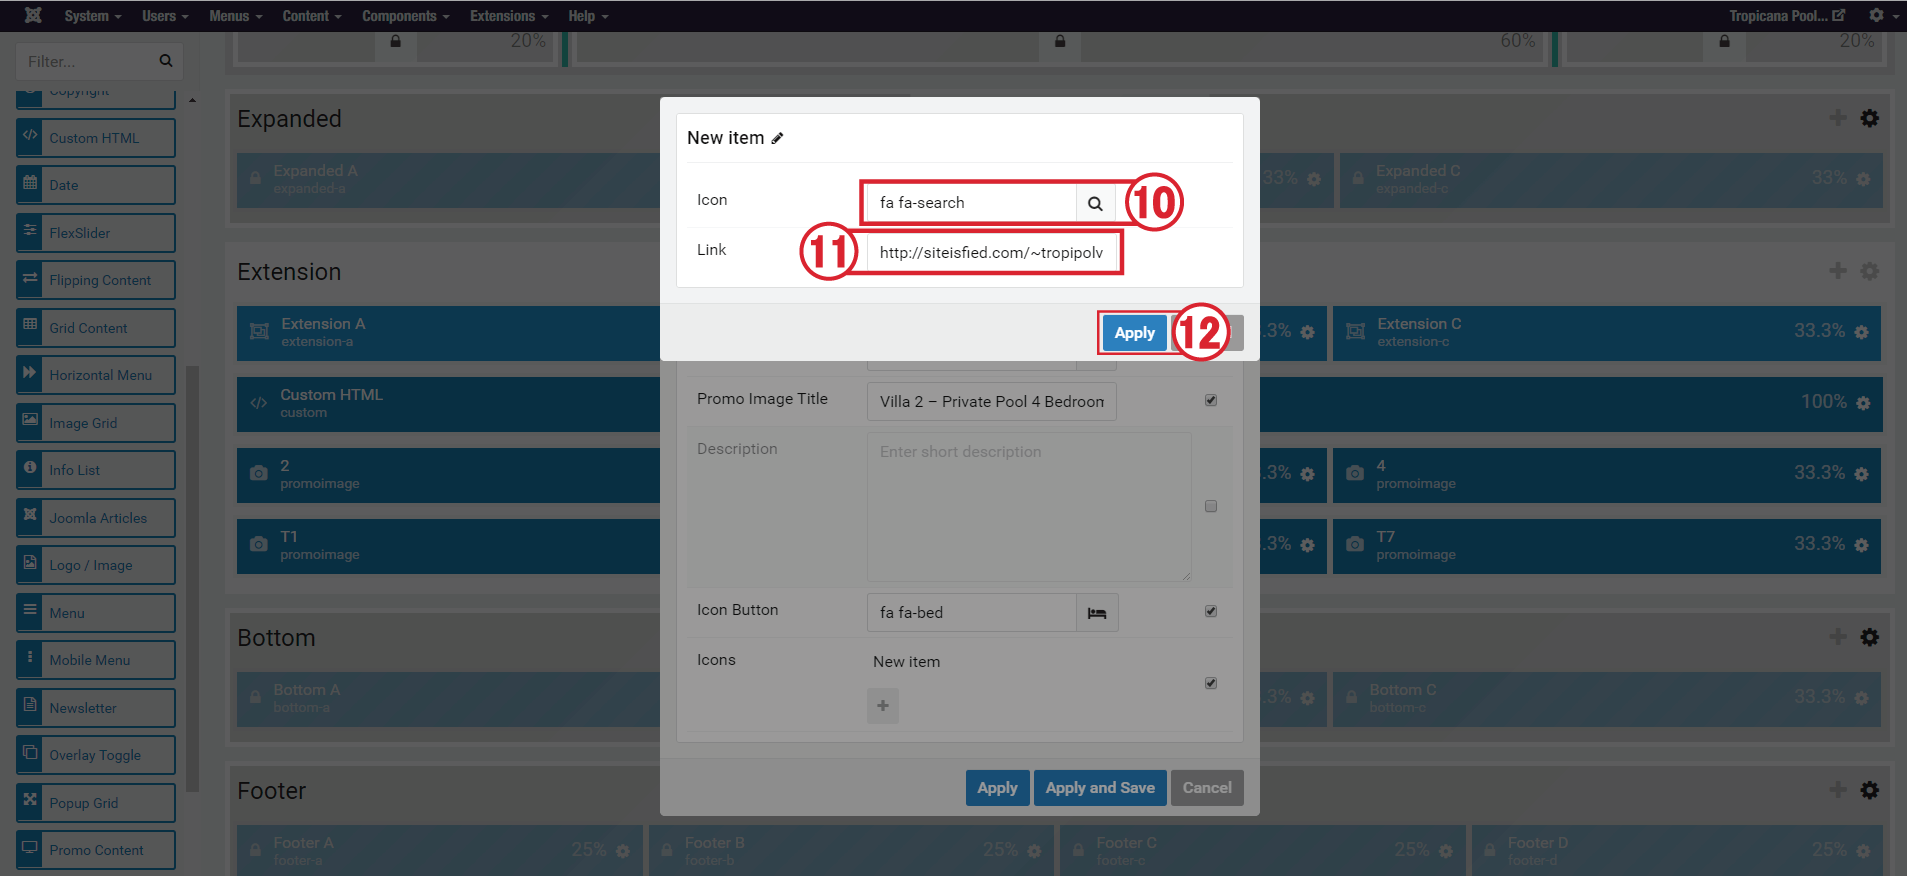Select FlexSlider particle
The width and height of the screenshot is (1907, 876).
(96, 233)
